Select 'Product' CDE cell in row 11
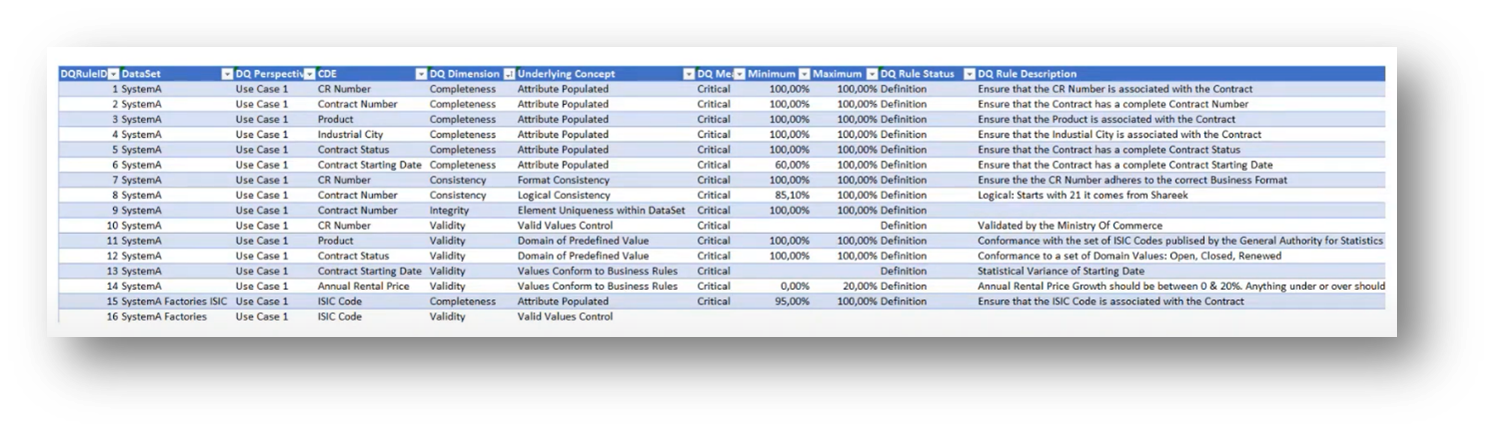 click(336, 240)
